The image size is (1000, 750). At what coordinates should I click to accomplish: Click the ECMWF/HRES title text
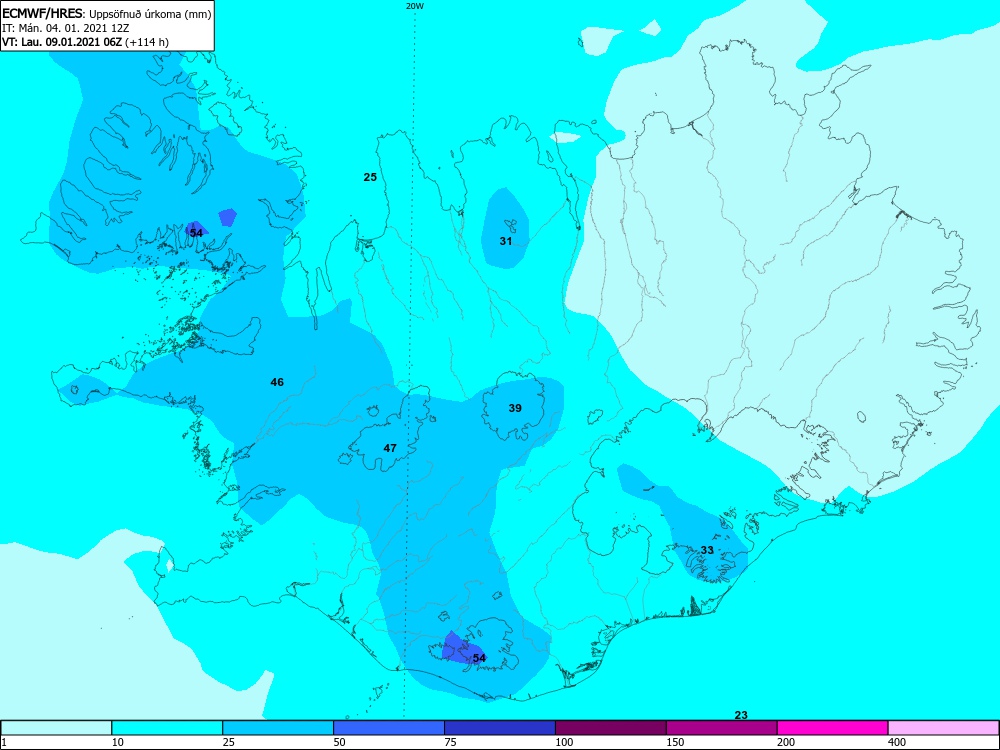(x=43, y=13)
